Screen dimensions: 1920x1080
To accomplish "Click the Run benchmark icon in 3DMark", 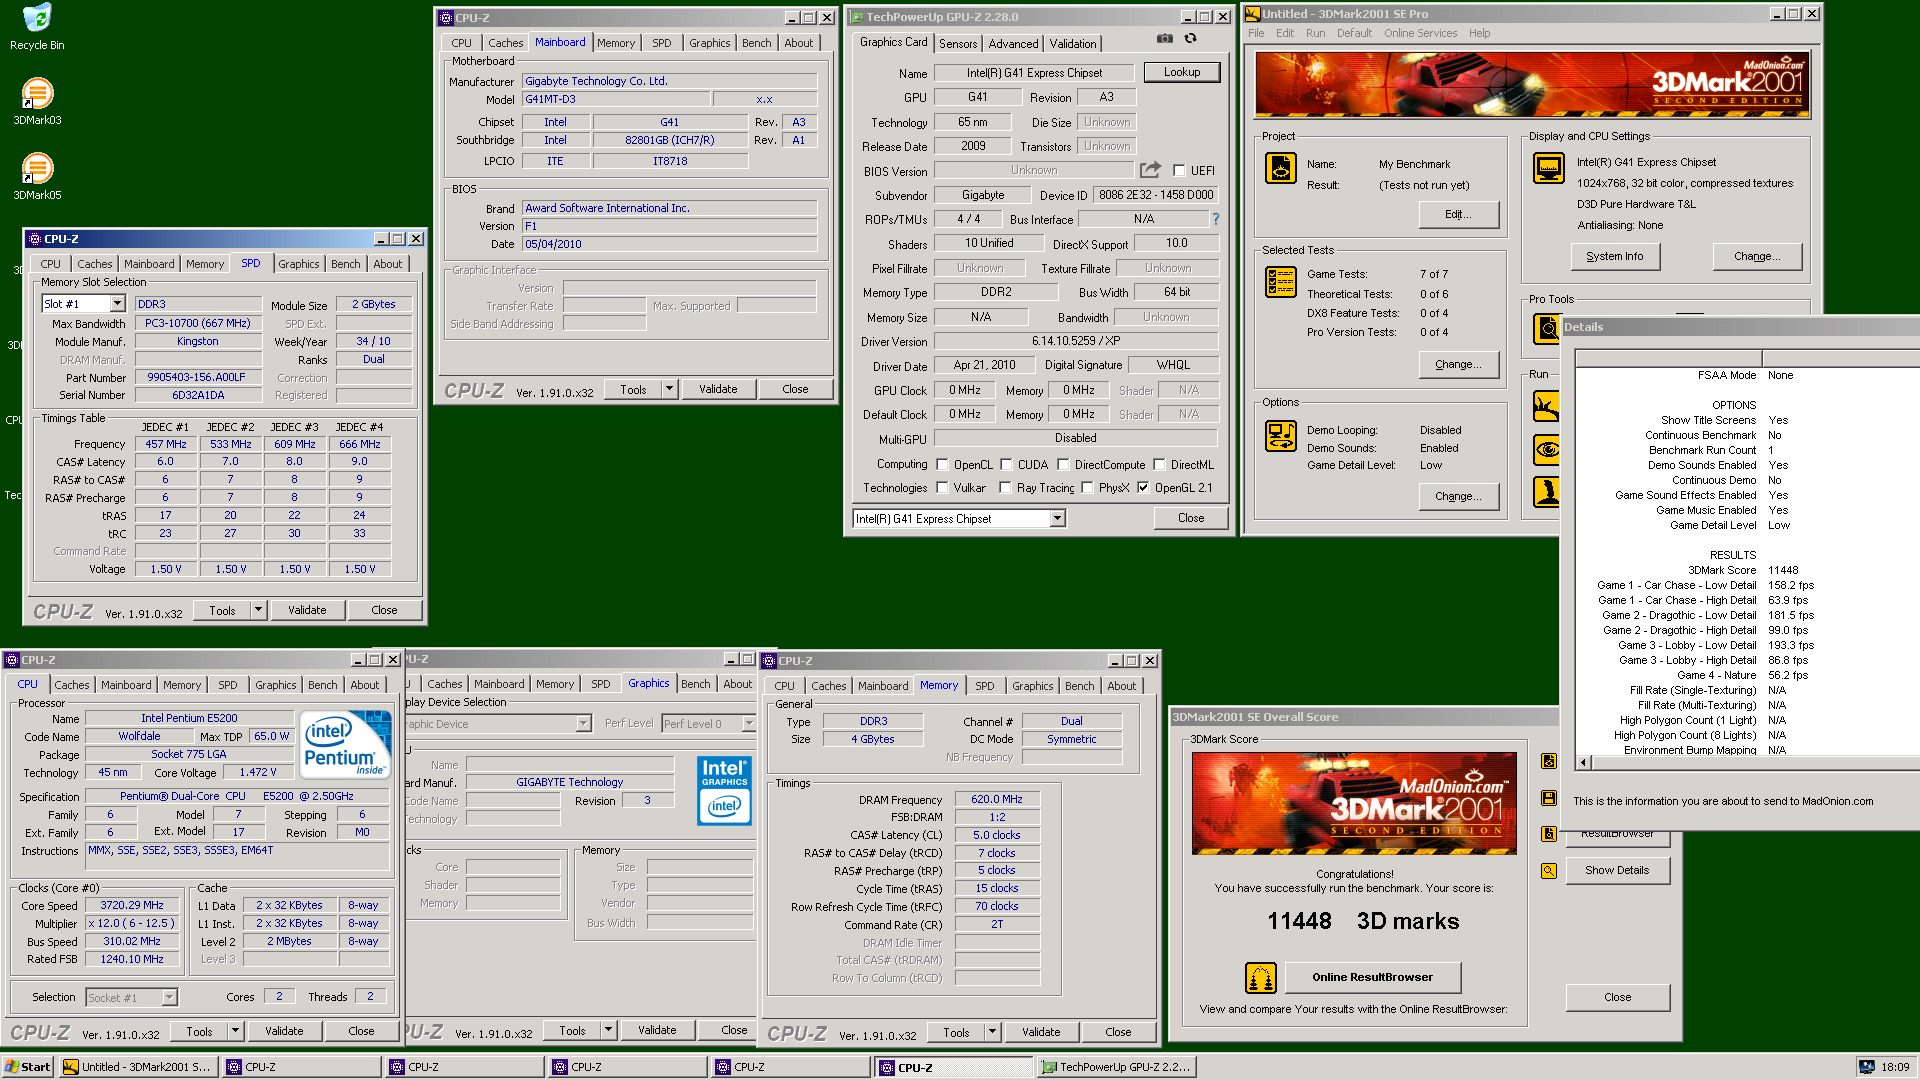I will [1546, 406].
